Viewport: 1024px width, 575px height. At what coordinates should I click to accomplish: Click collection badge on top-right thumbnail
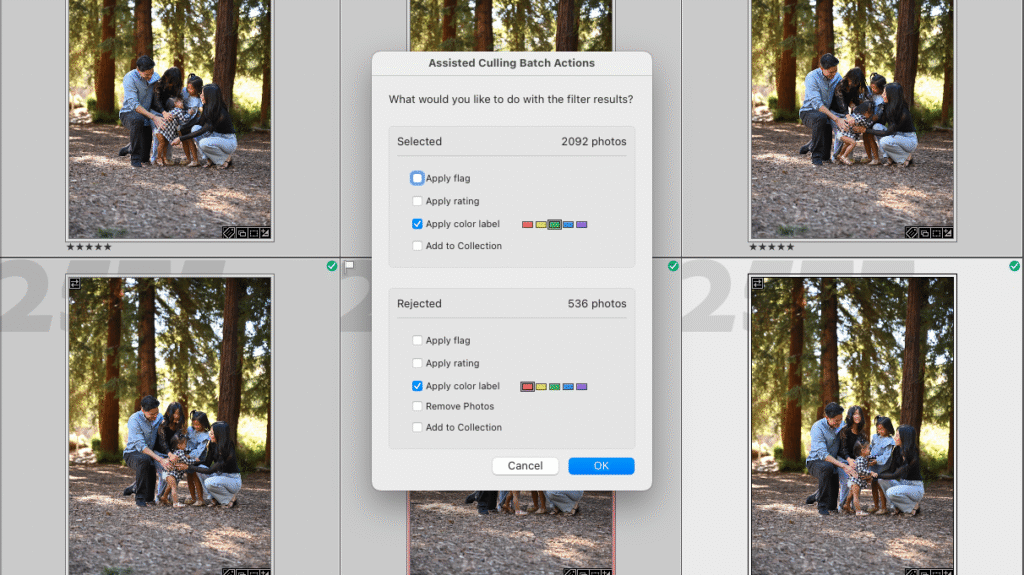click(x=925, y=233)
